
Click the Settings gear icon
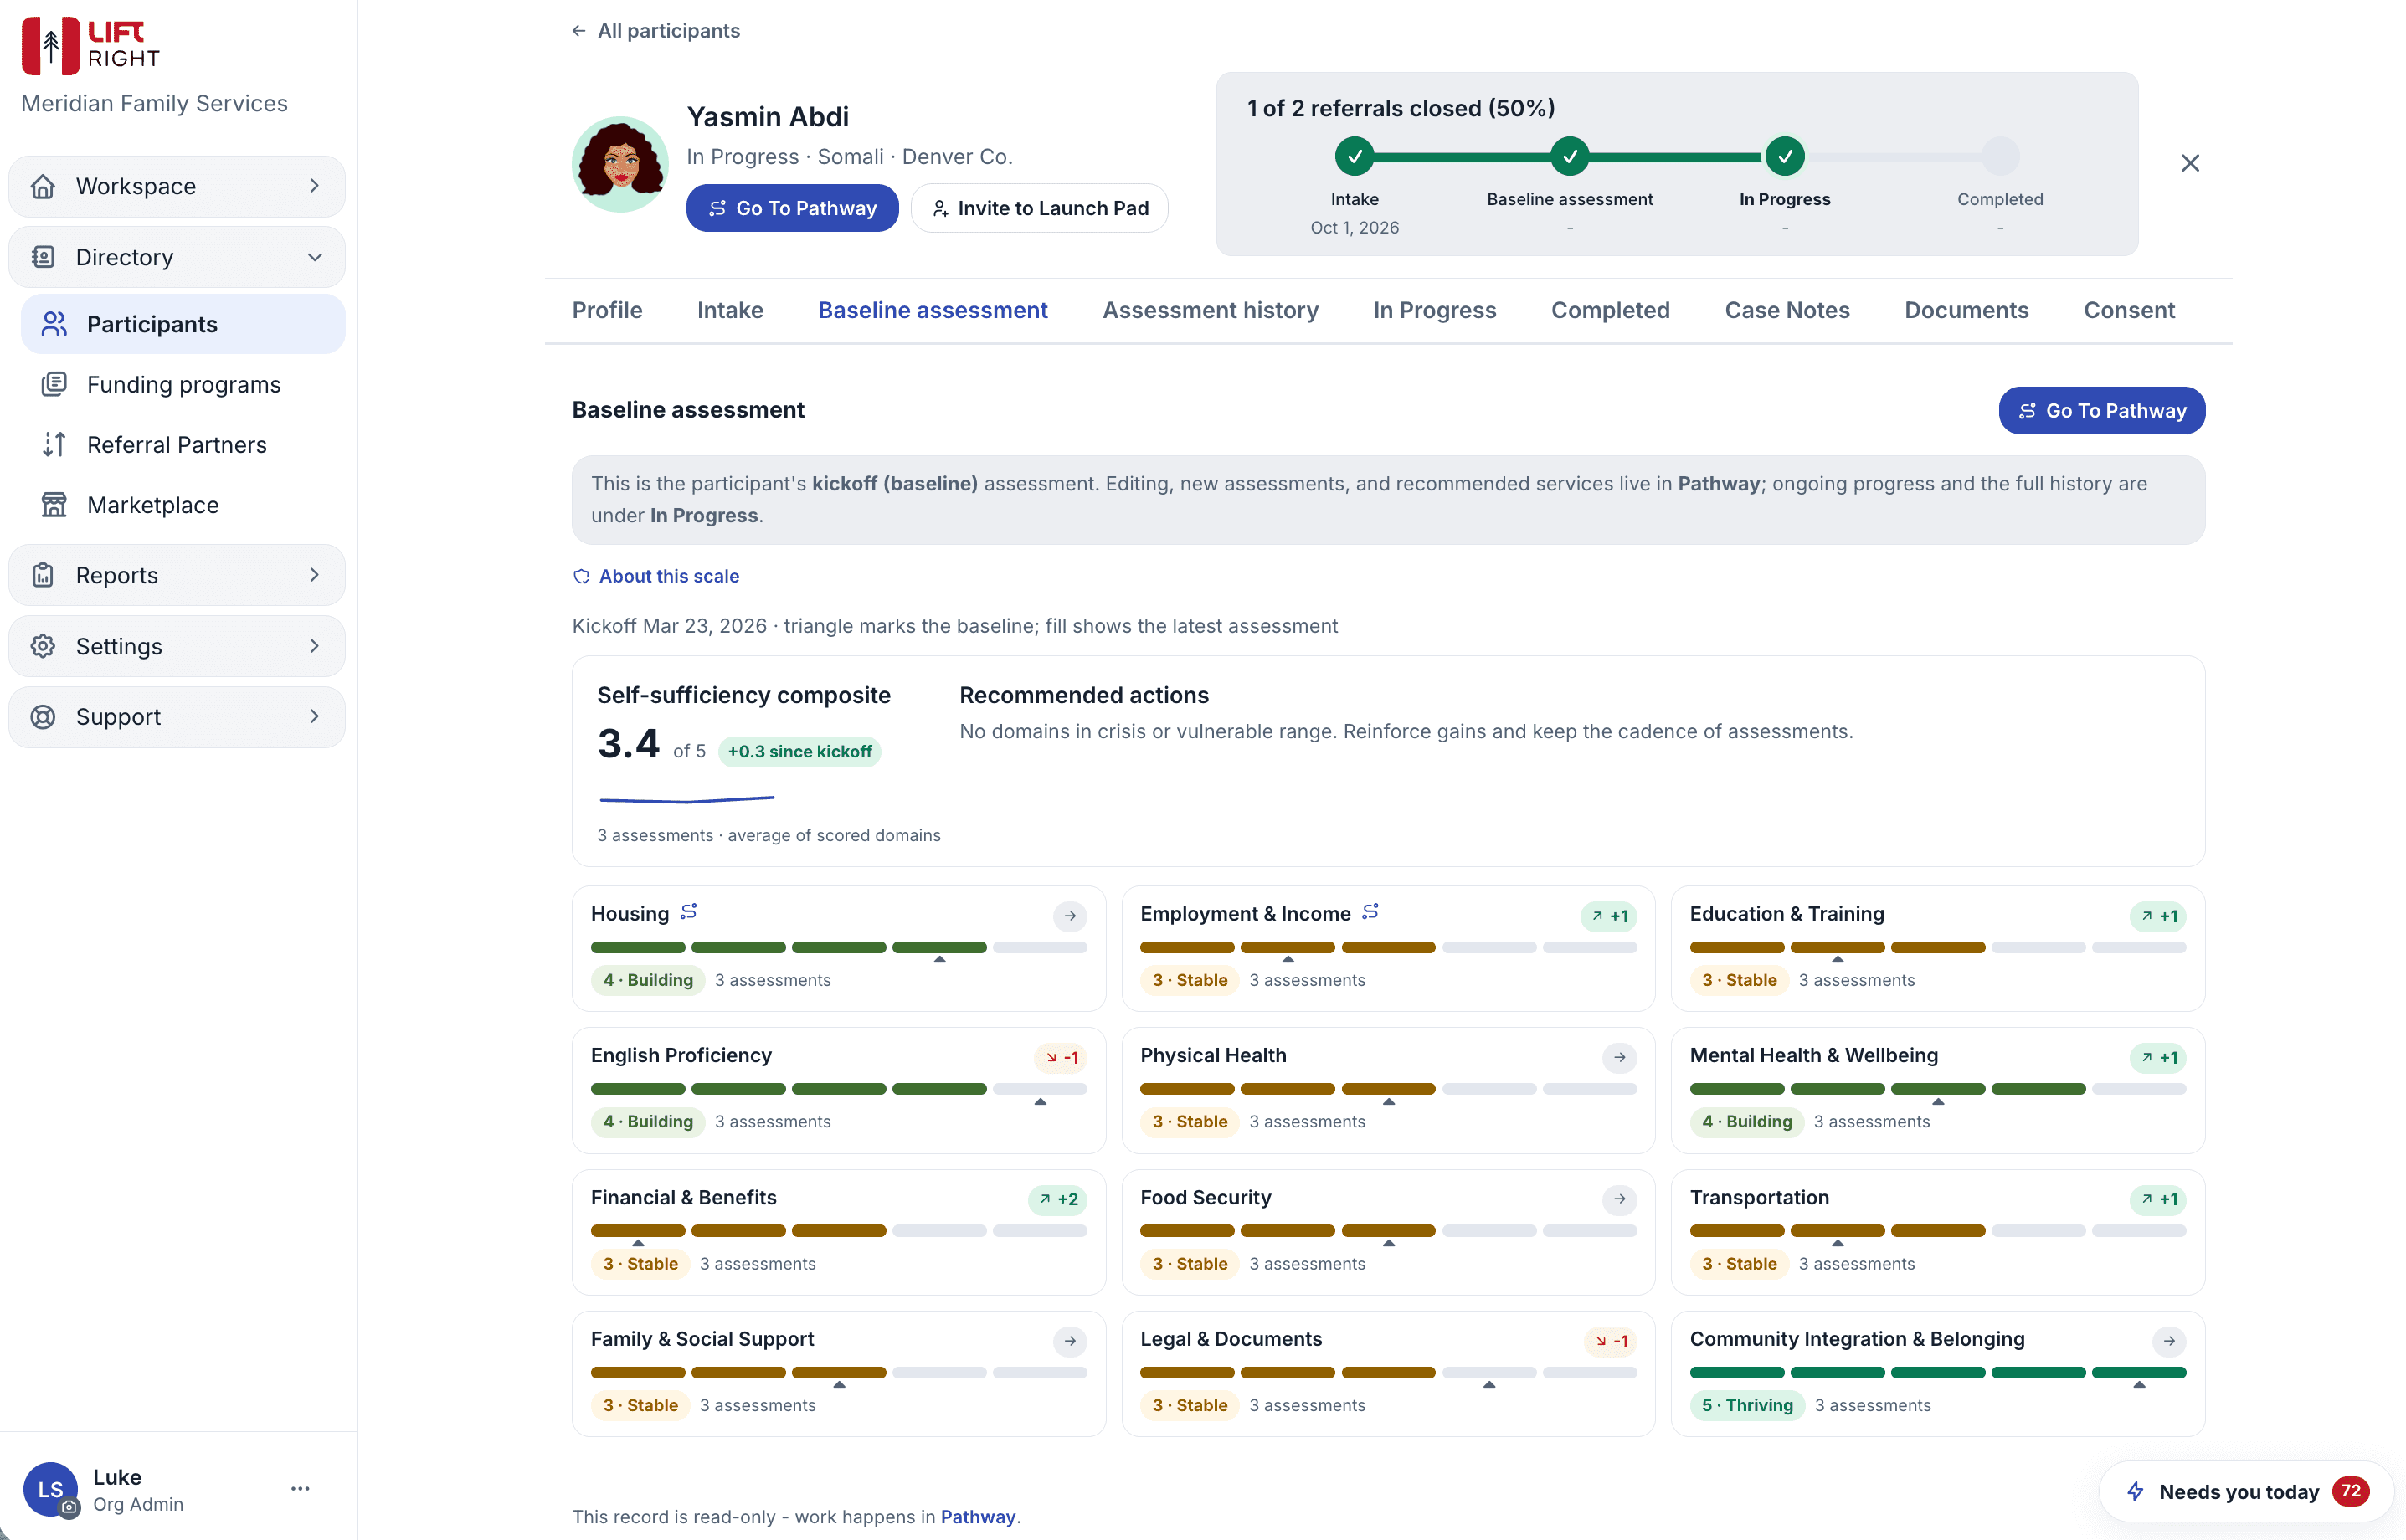pos(43,646)
